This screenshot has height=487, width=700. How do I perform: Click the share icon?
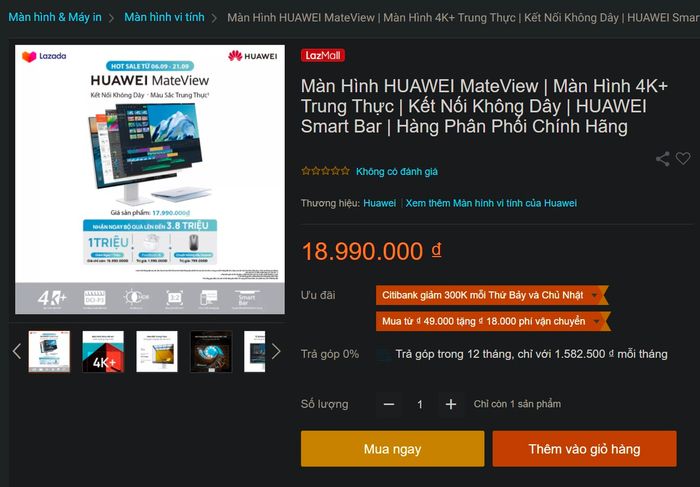[x=662, y=159]
